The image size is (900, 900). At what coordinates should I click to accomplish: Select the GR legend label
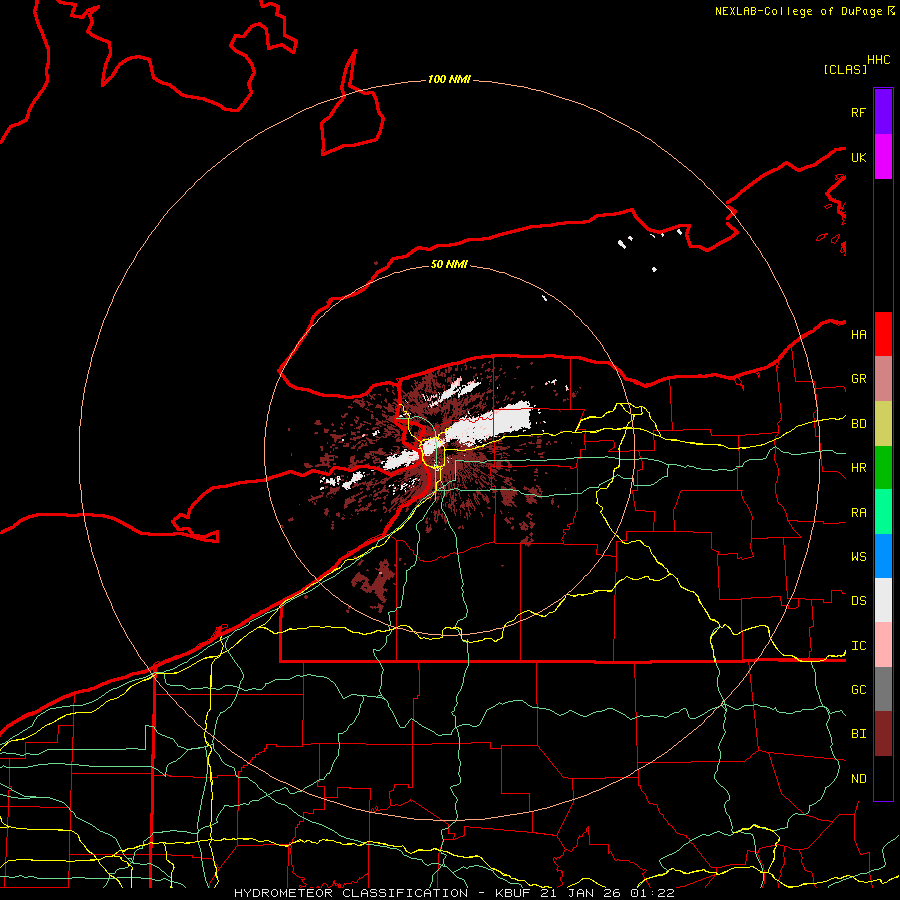click(858, 379)
